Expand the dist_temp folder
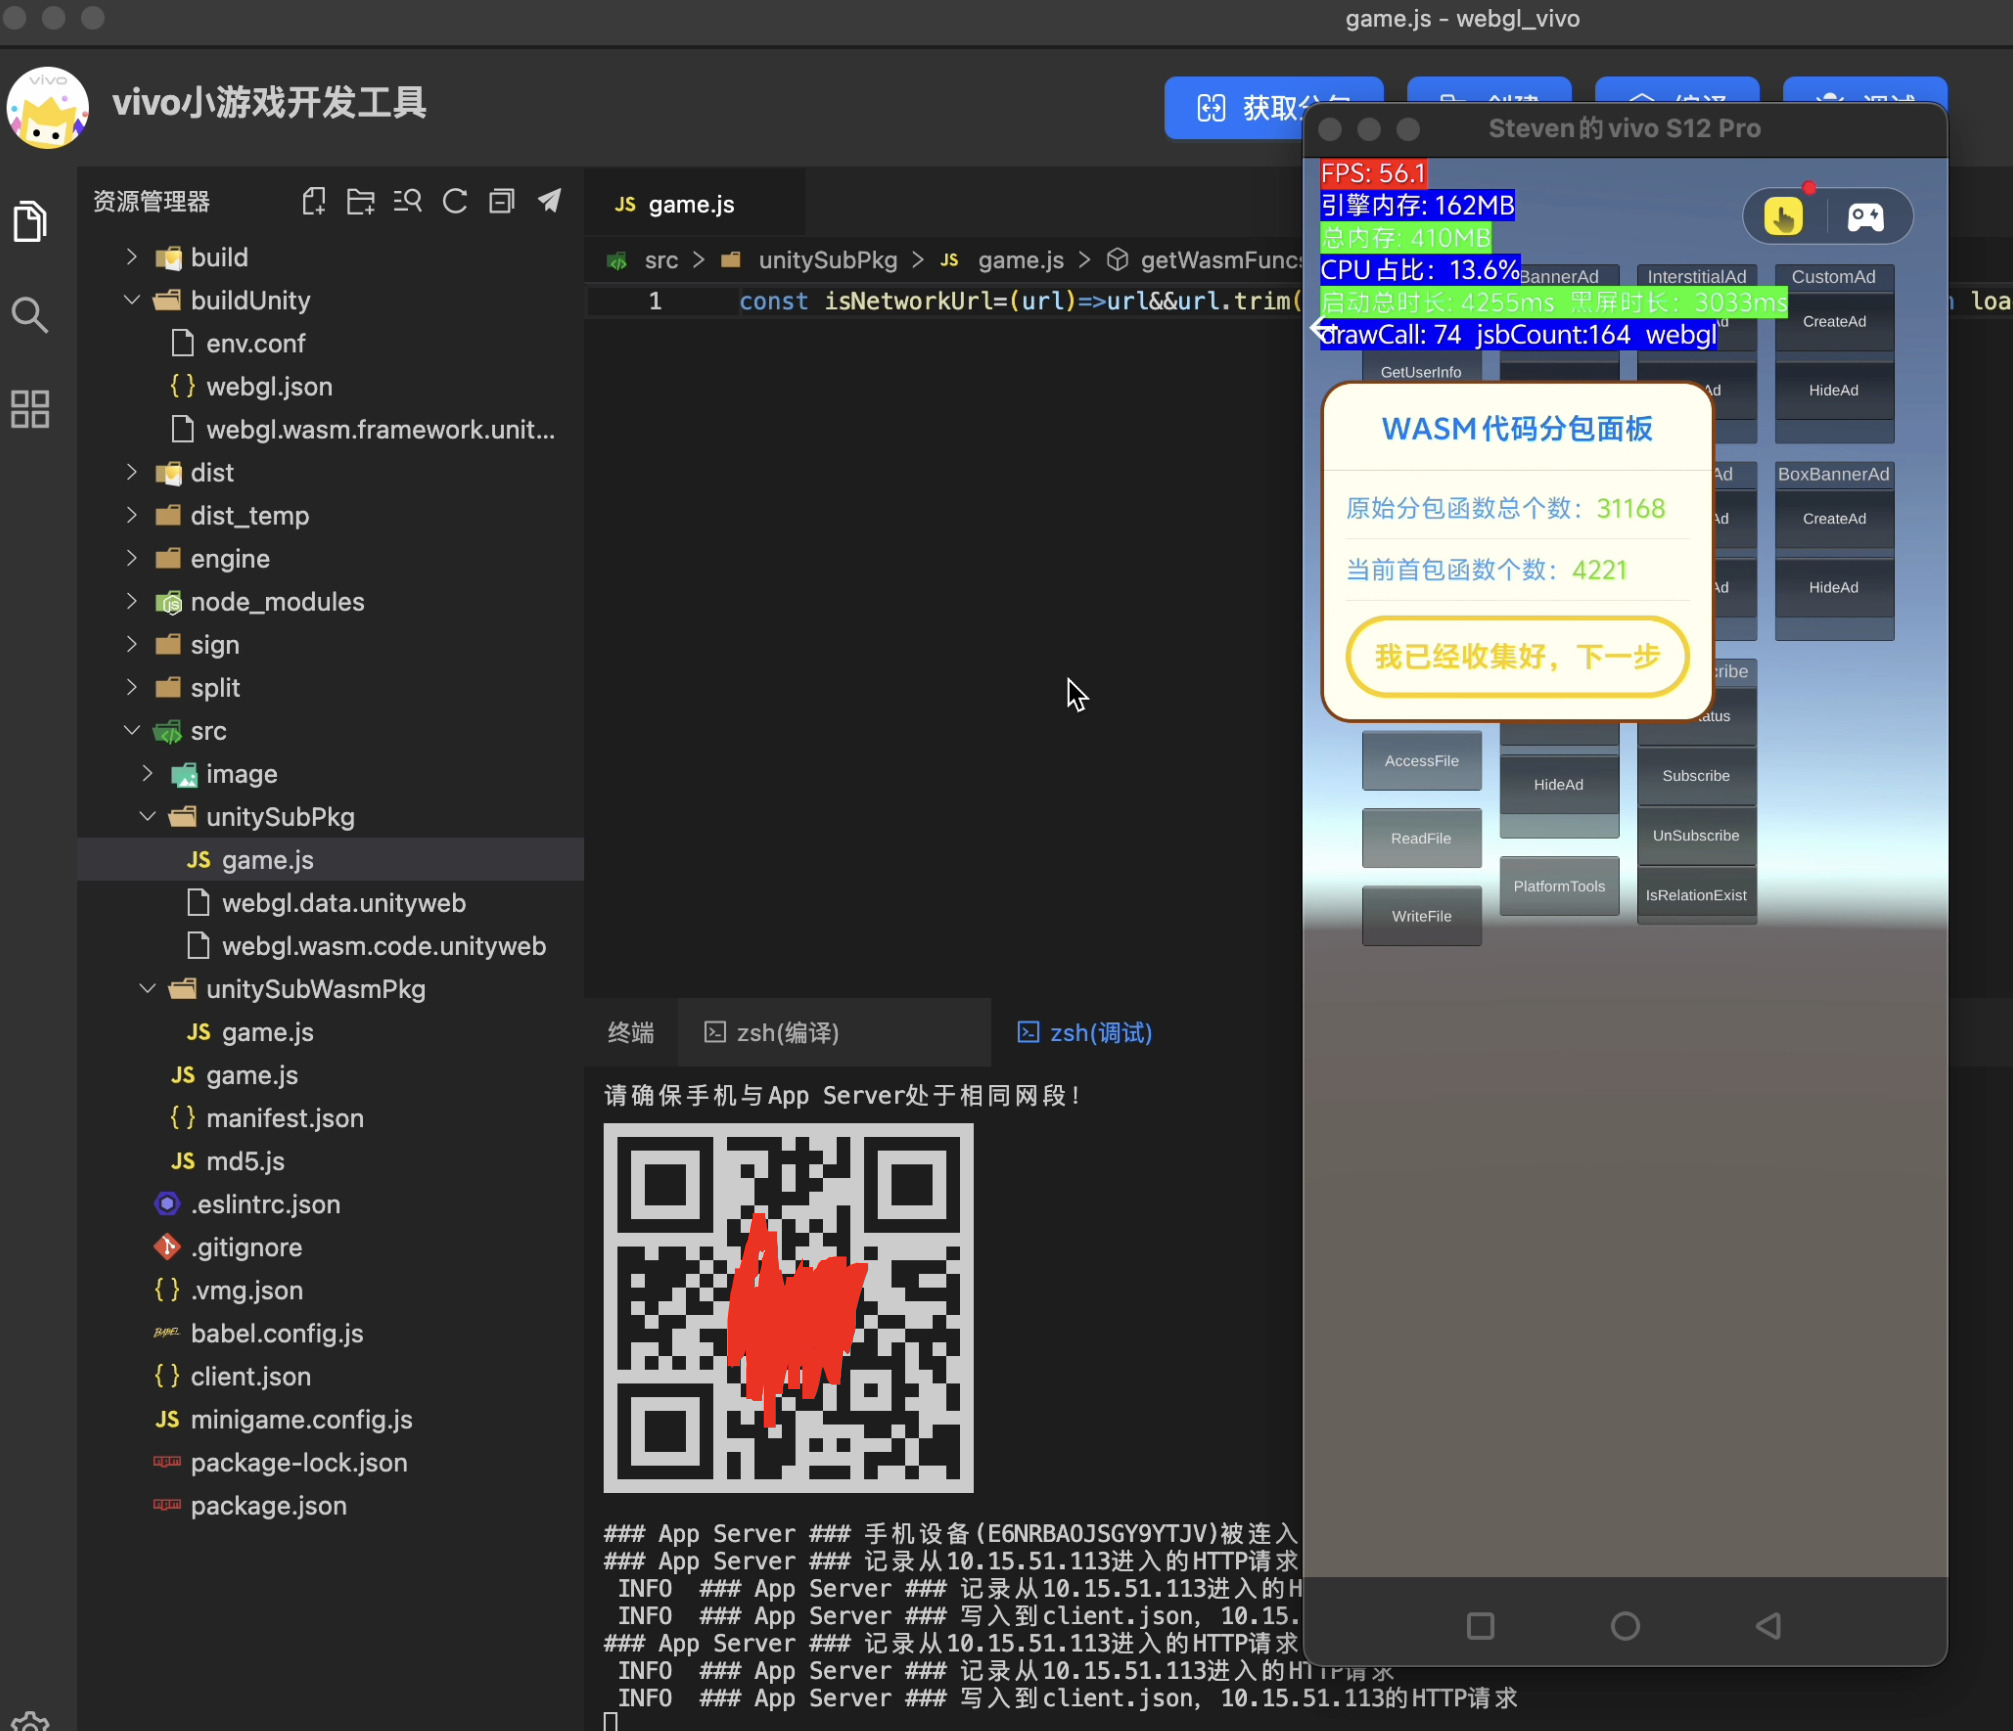The image size is (2013, 1731). 131,515
